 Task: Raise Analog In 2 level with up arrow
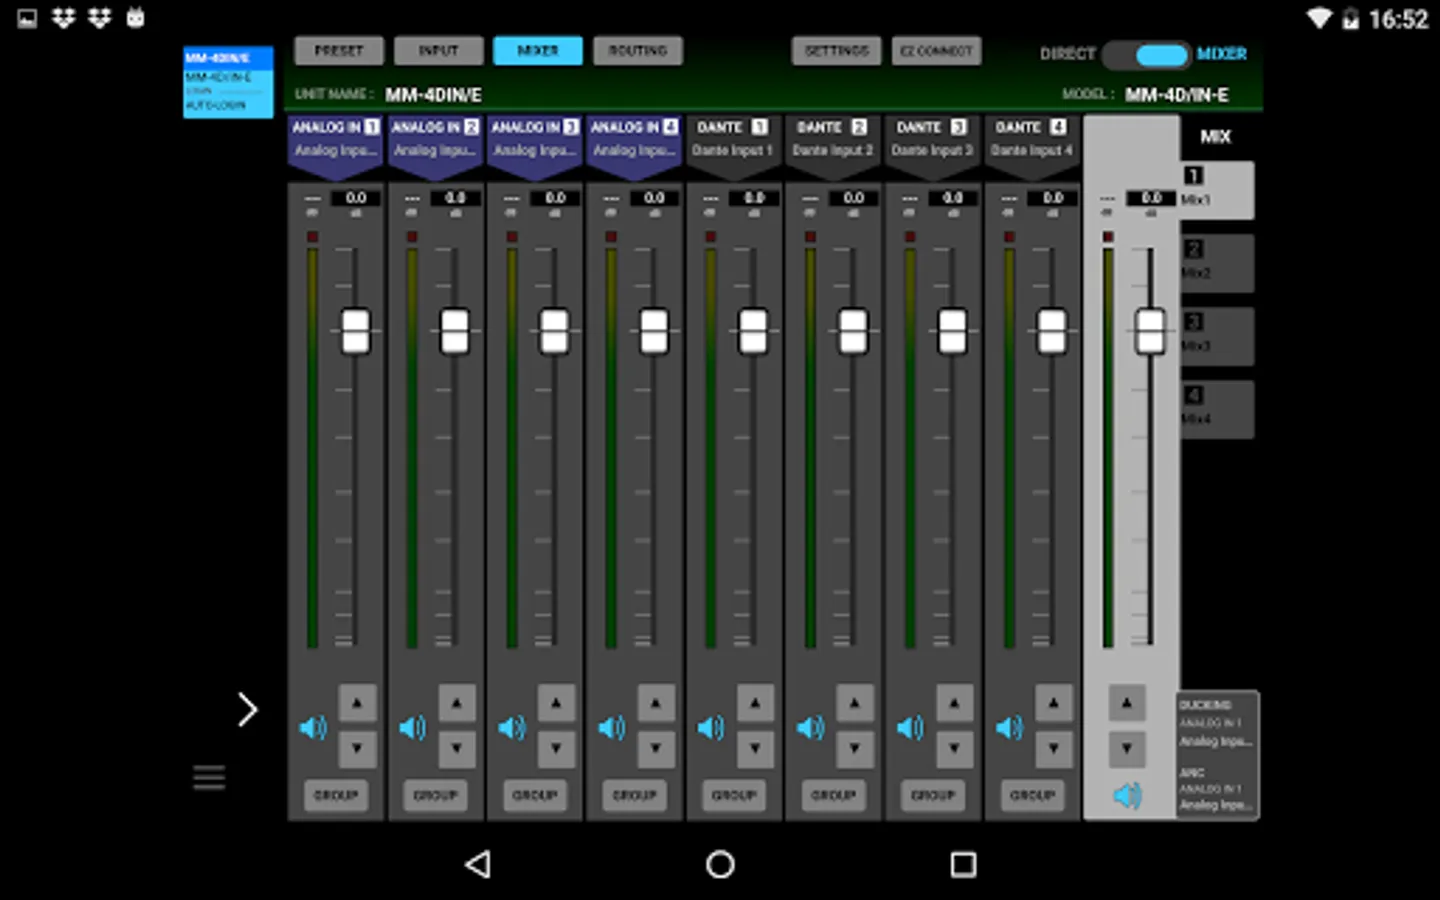456,703
